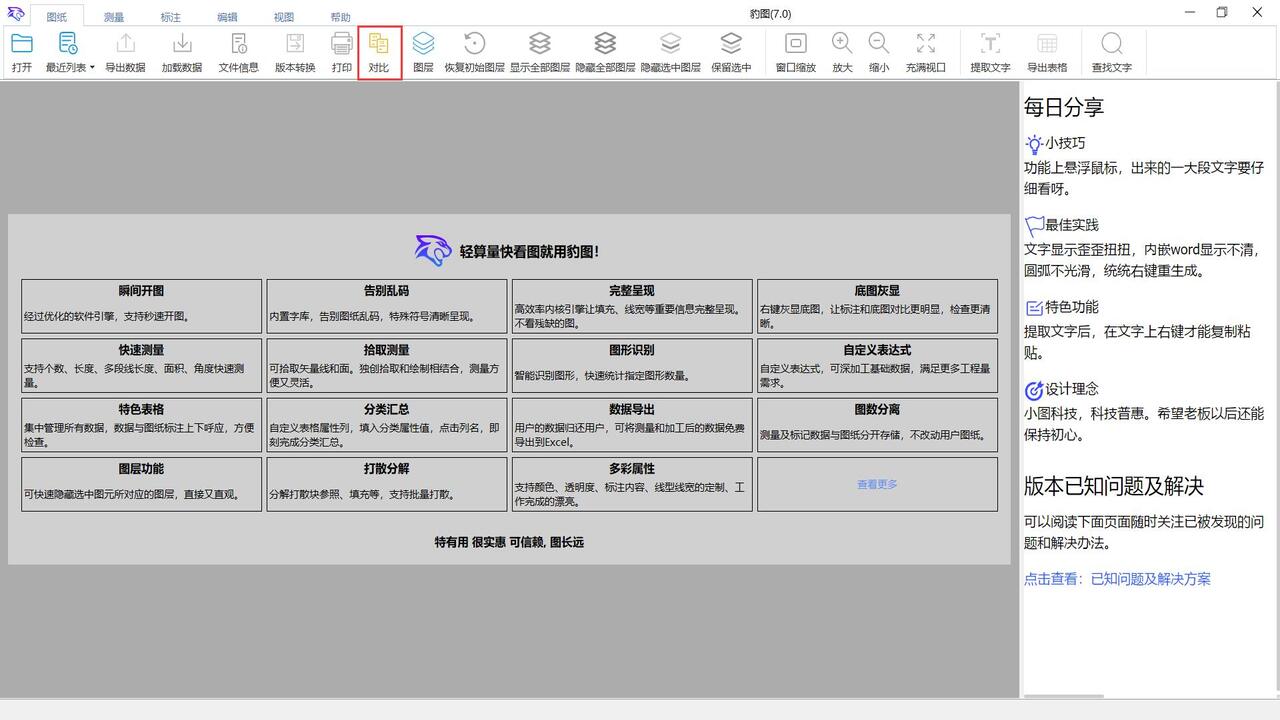This screenshot has height=720, width=1280.
Task: Click the 图层功能 feature card
Action: pos(141,484)
